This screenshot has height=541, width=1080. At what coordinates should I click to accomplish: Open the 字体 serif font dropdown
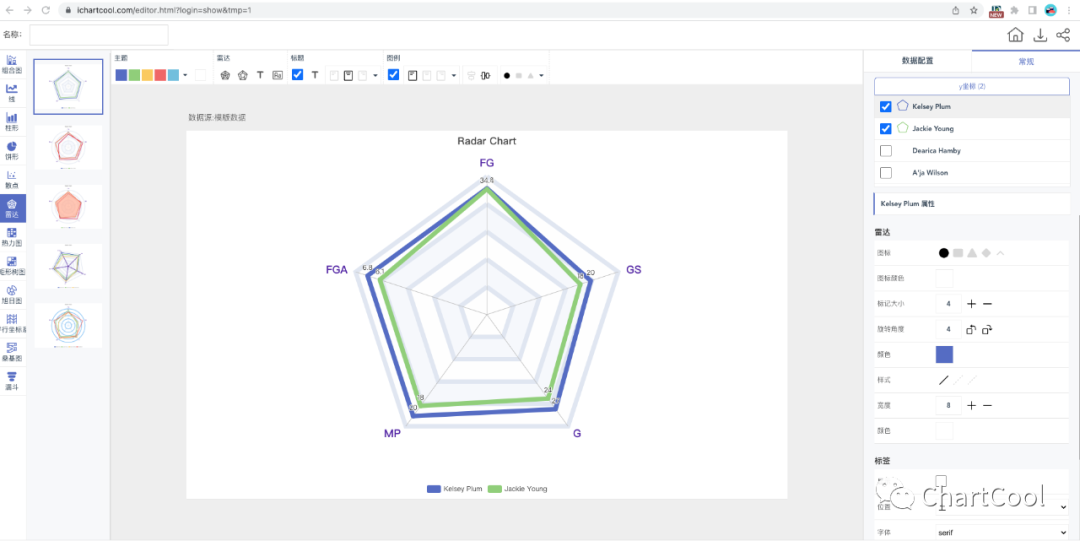[1002, 533]
